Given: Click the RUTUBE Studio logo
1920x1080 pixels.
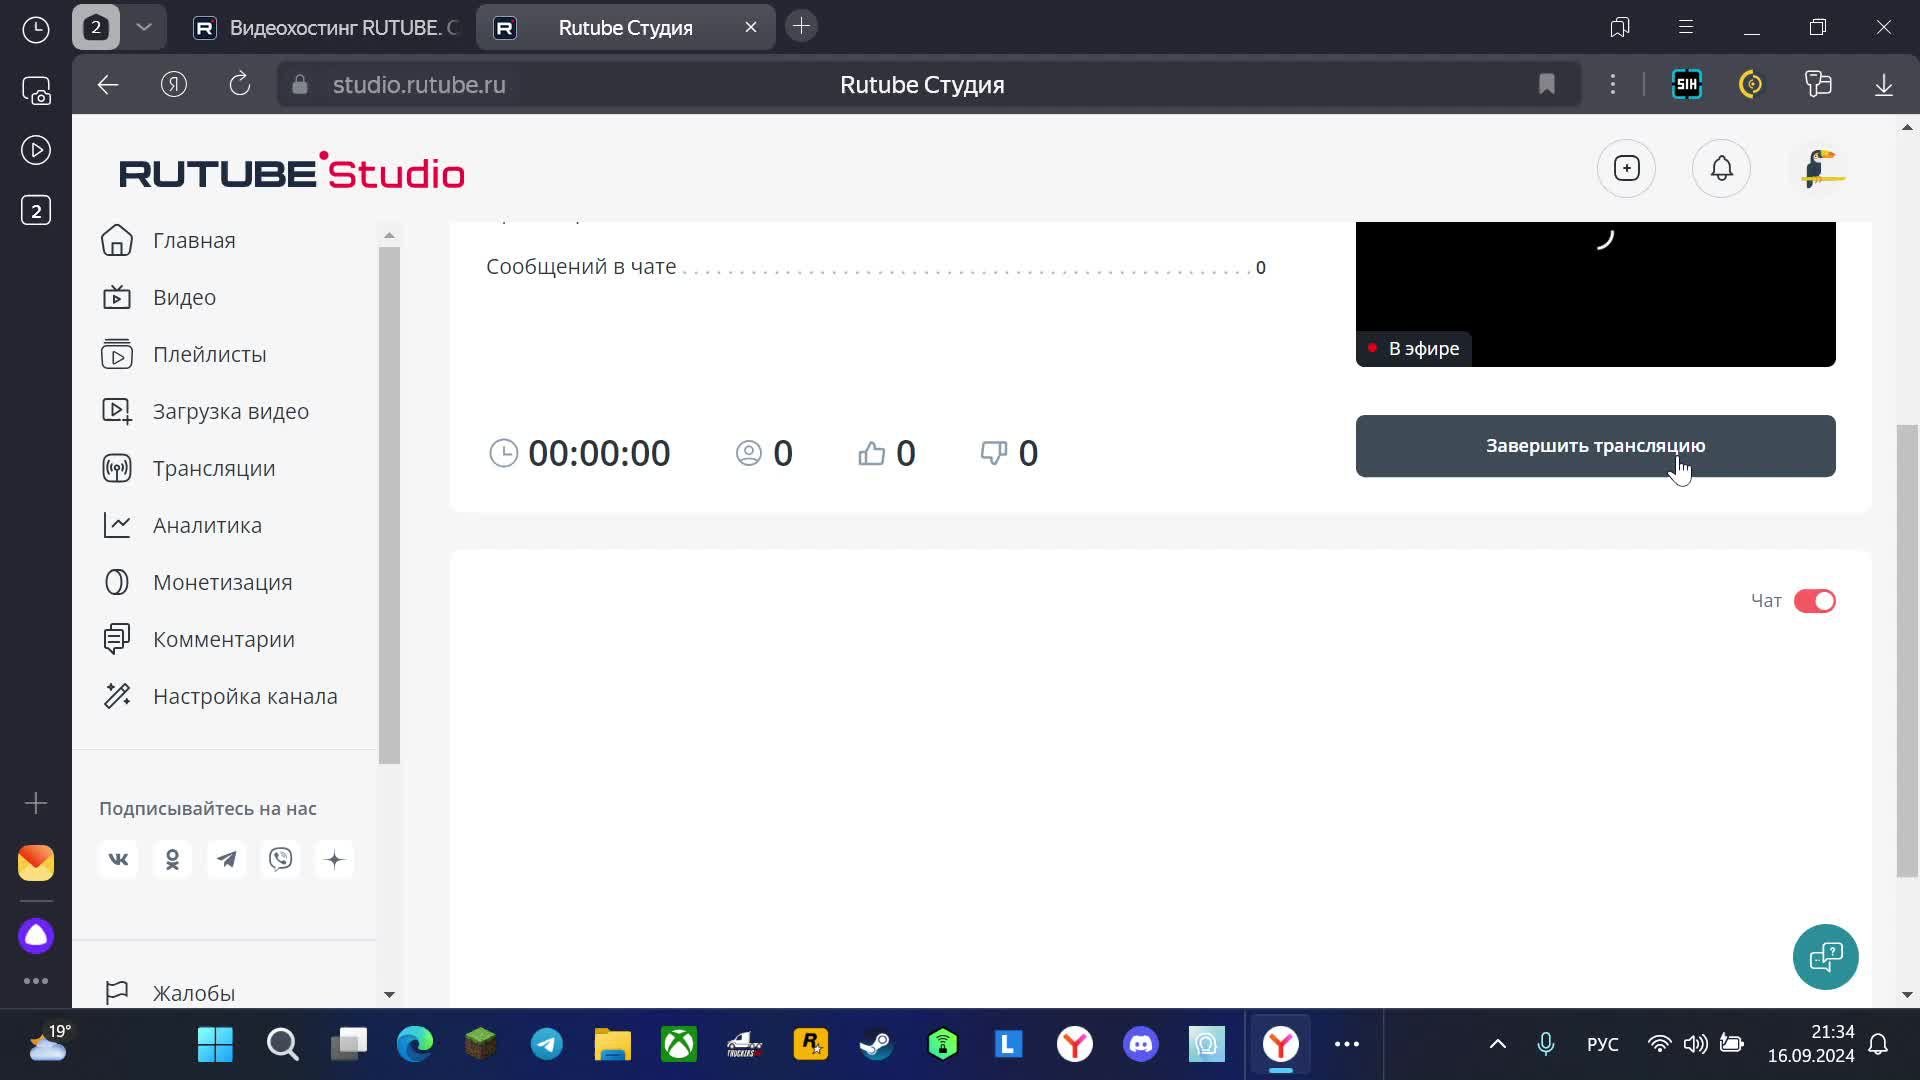Looking at the screenshot, I should click(291, 172).
